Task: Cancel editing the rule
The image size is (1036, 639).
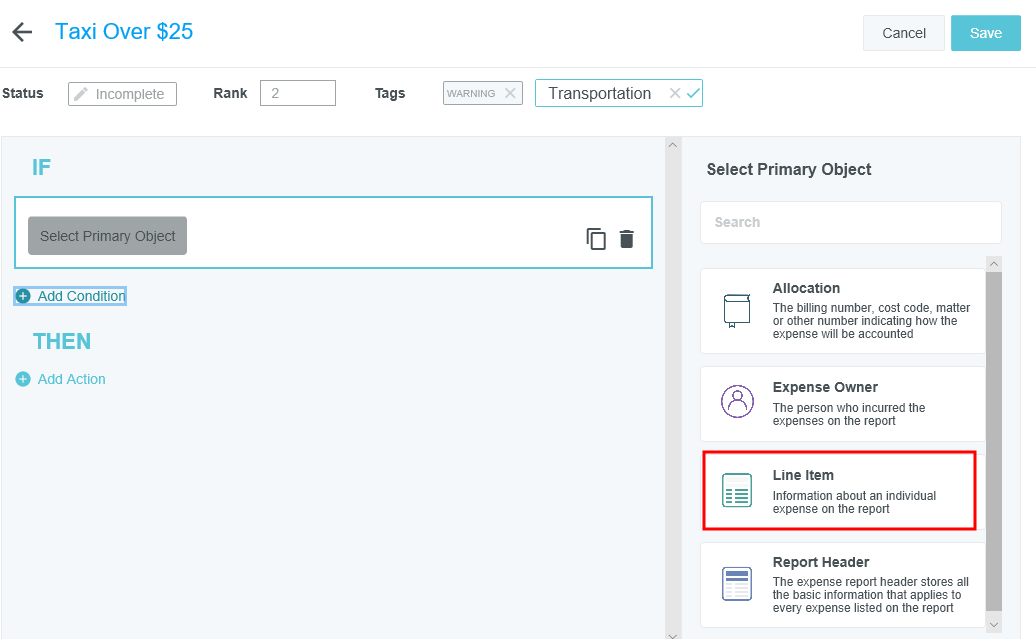Action: click(903, 33)
